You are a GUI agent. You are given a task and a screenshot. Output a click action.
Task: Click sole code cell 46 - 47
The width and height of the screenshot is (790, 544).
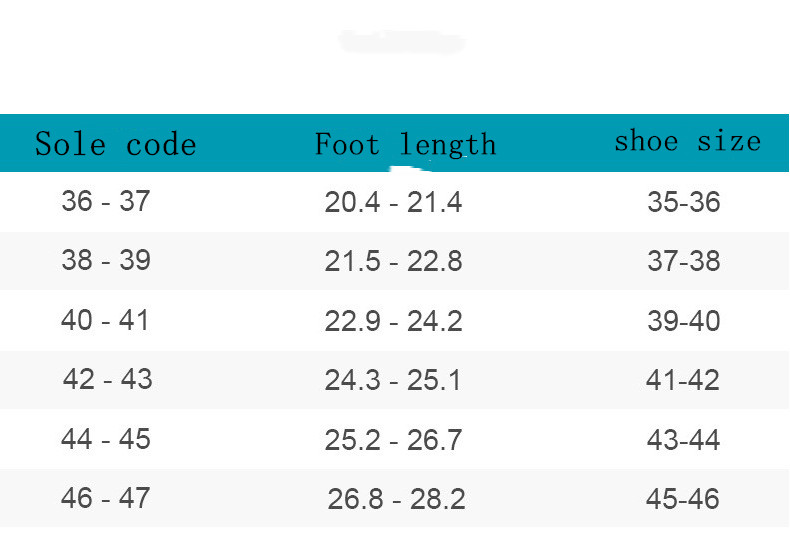pos(106,498)
